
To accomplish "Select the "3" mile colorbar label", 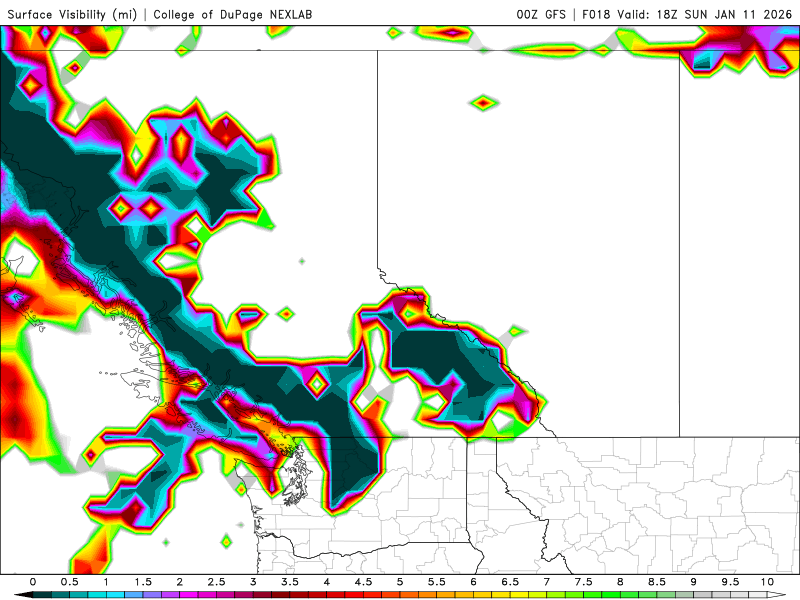I will [x=253, y=582].
